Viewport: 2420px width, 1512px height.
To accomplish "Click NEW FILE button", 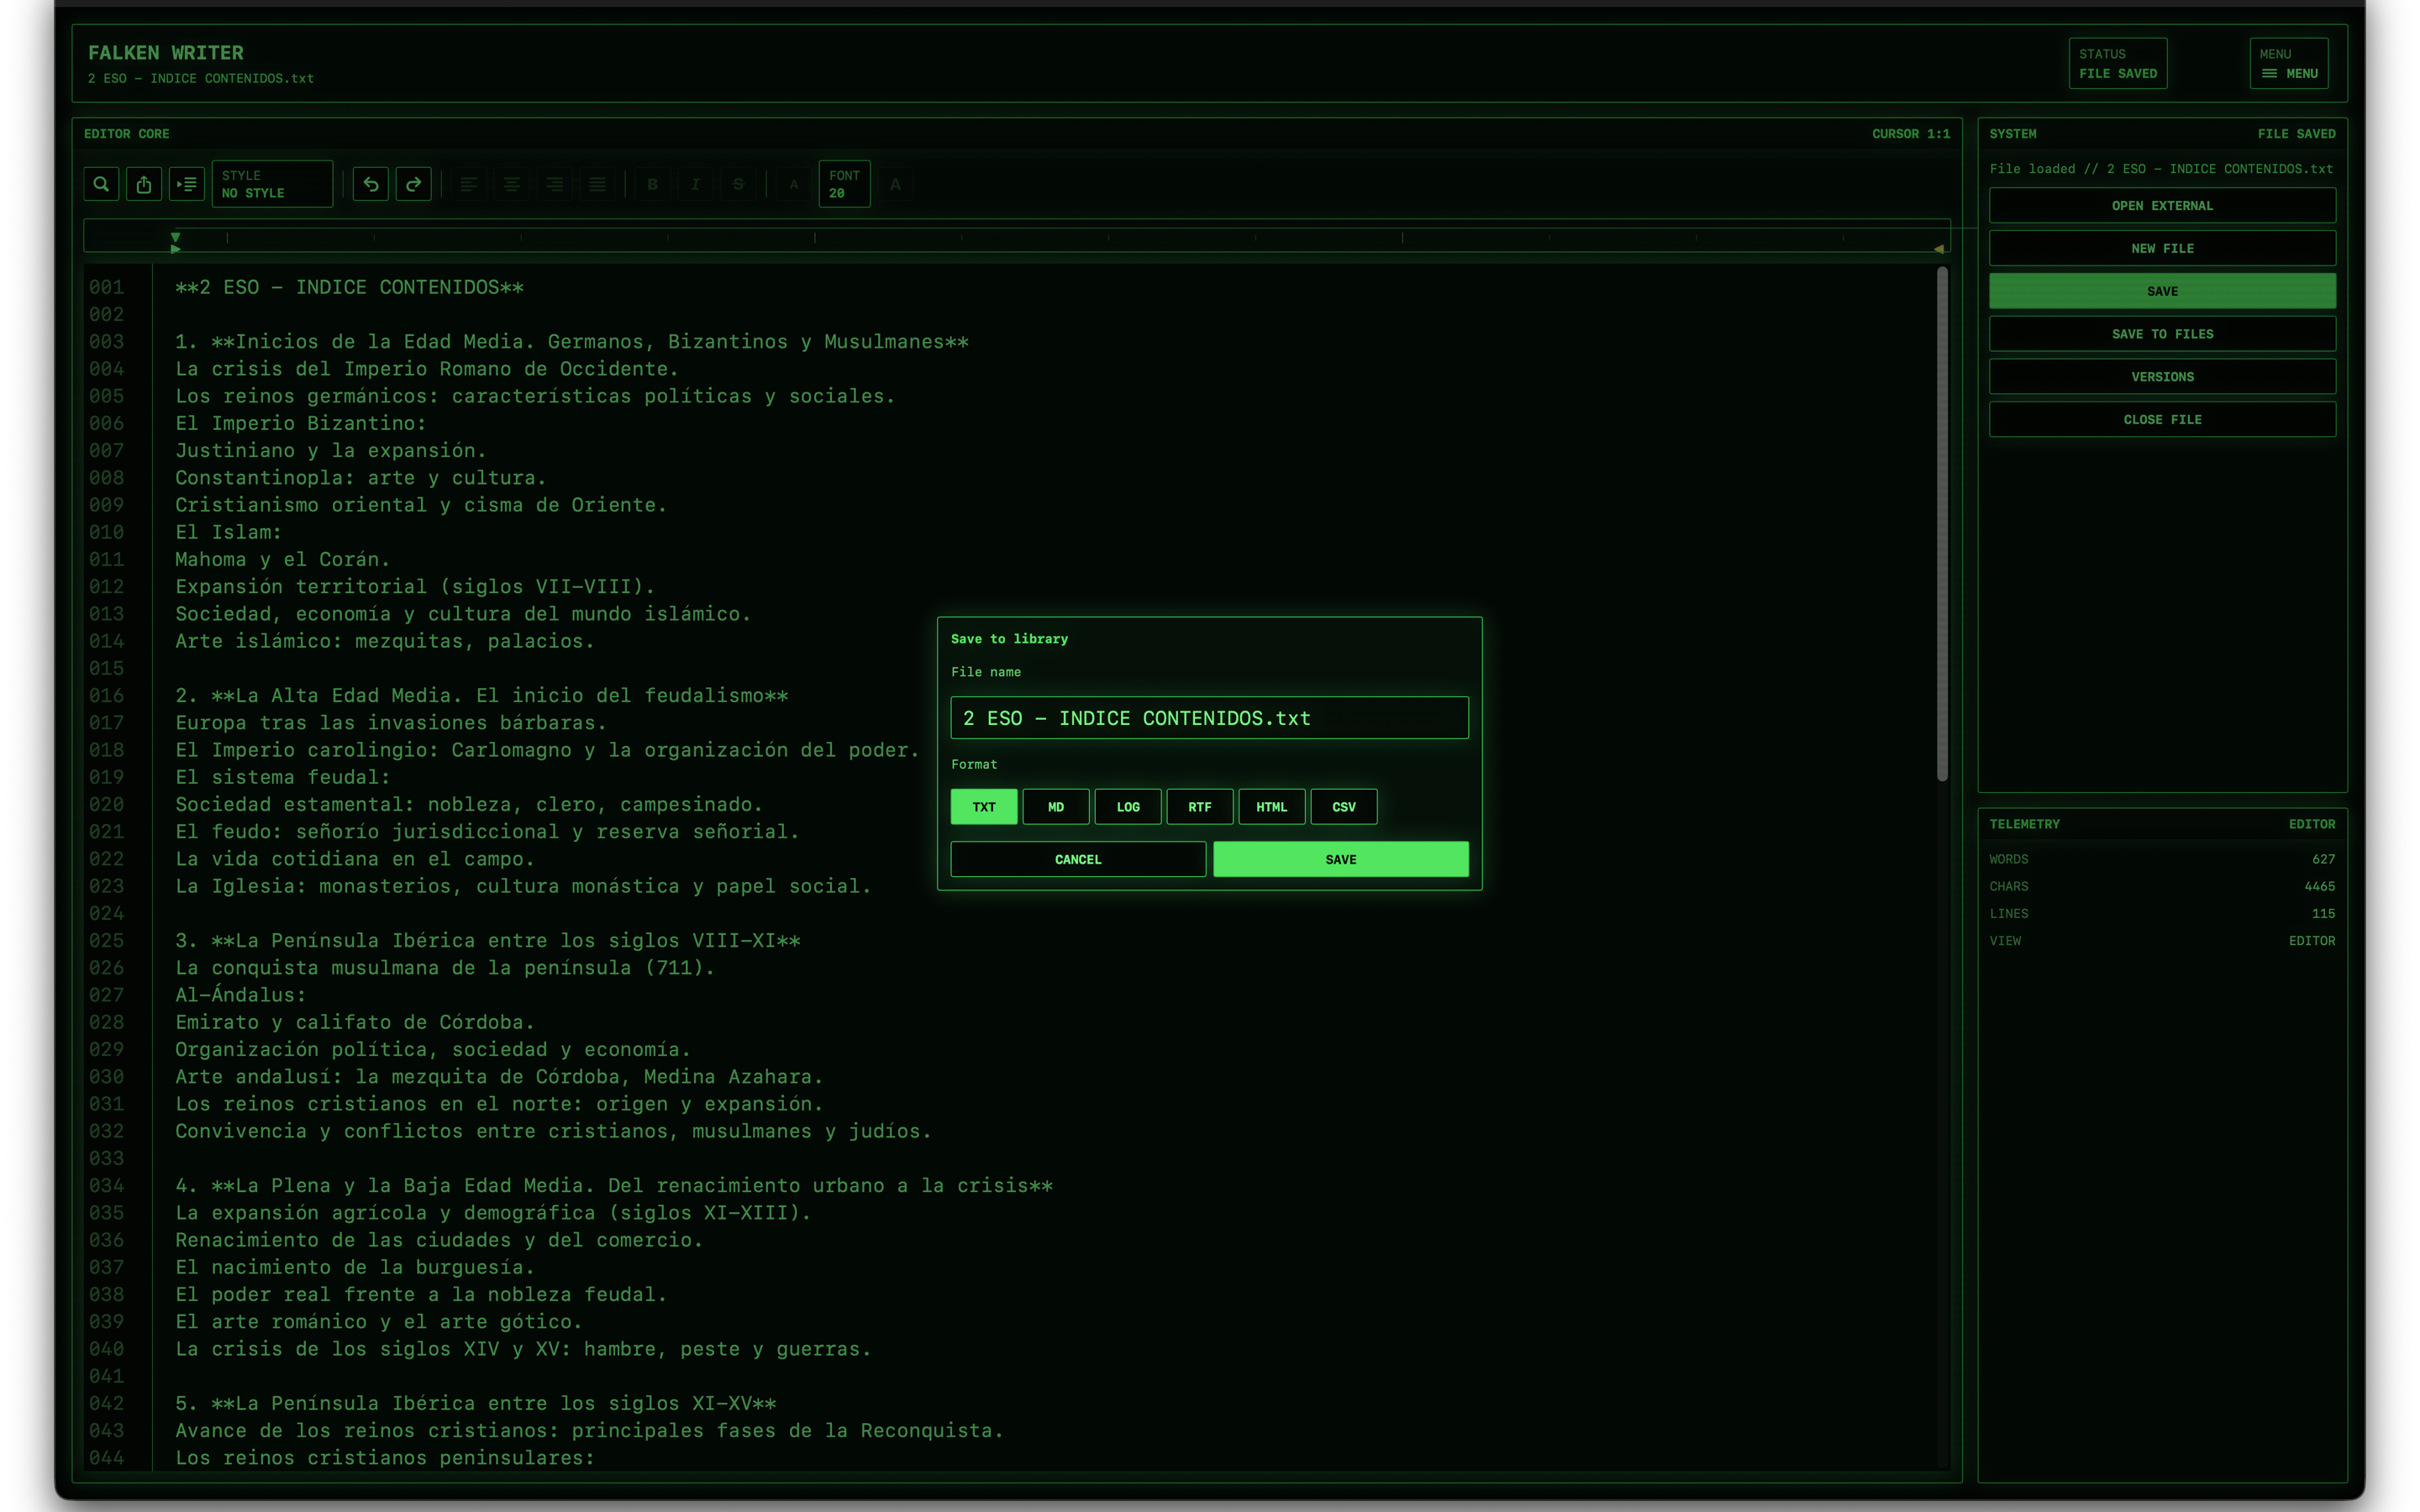I will pos(2162,249).
